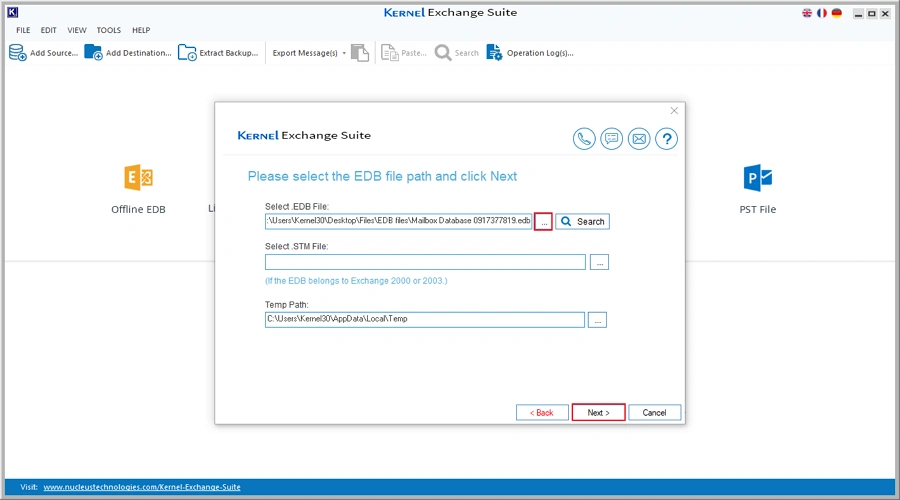Close the EDB selection dialog

tap(674, 111)
